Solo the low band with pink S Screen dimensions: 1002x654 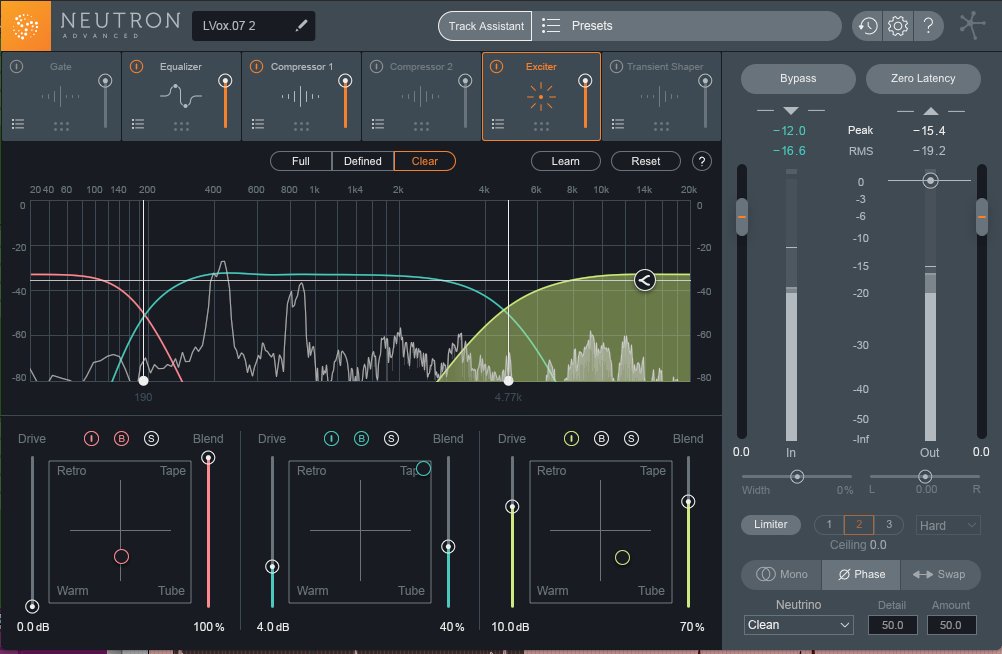pyautogui.click(x=151, y=439)
